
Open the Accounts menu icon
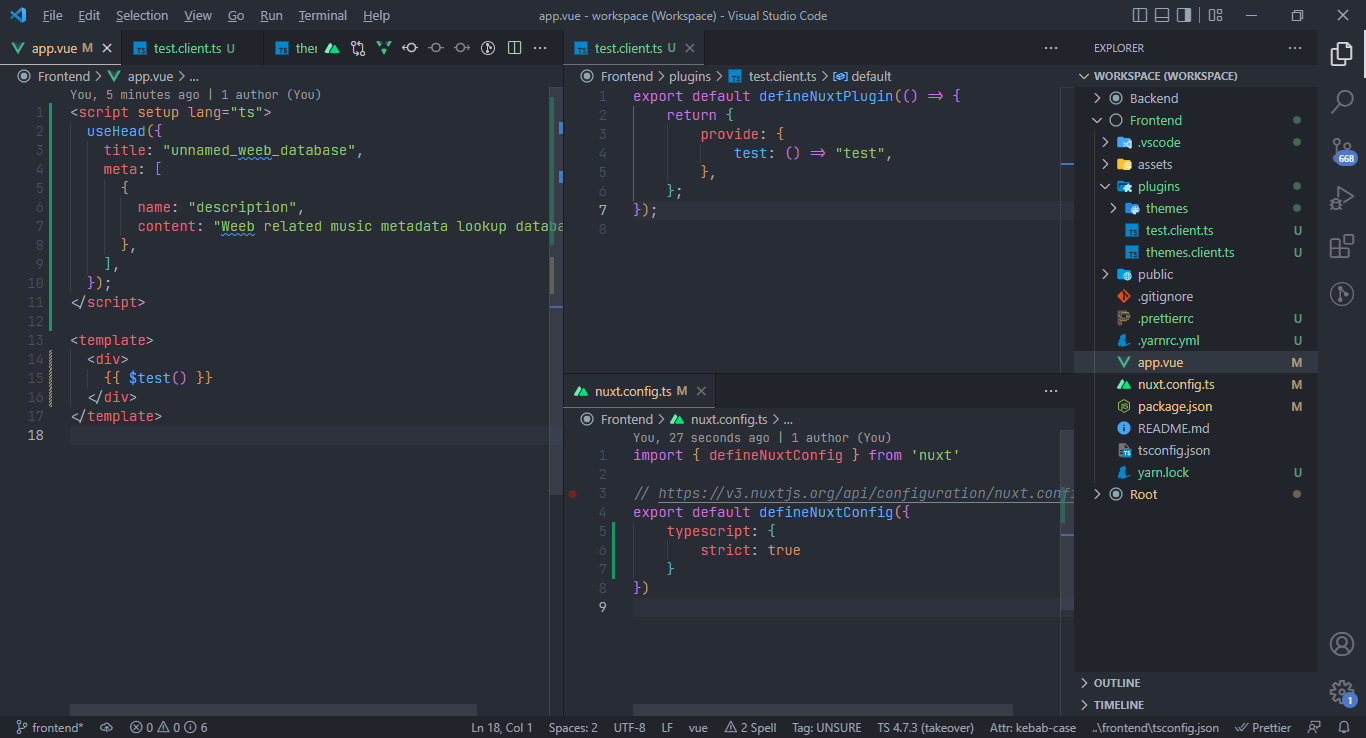[1341, 643]
